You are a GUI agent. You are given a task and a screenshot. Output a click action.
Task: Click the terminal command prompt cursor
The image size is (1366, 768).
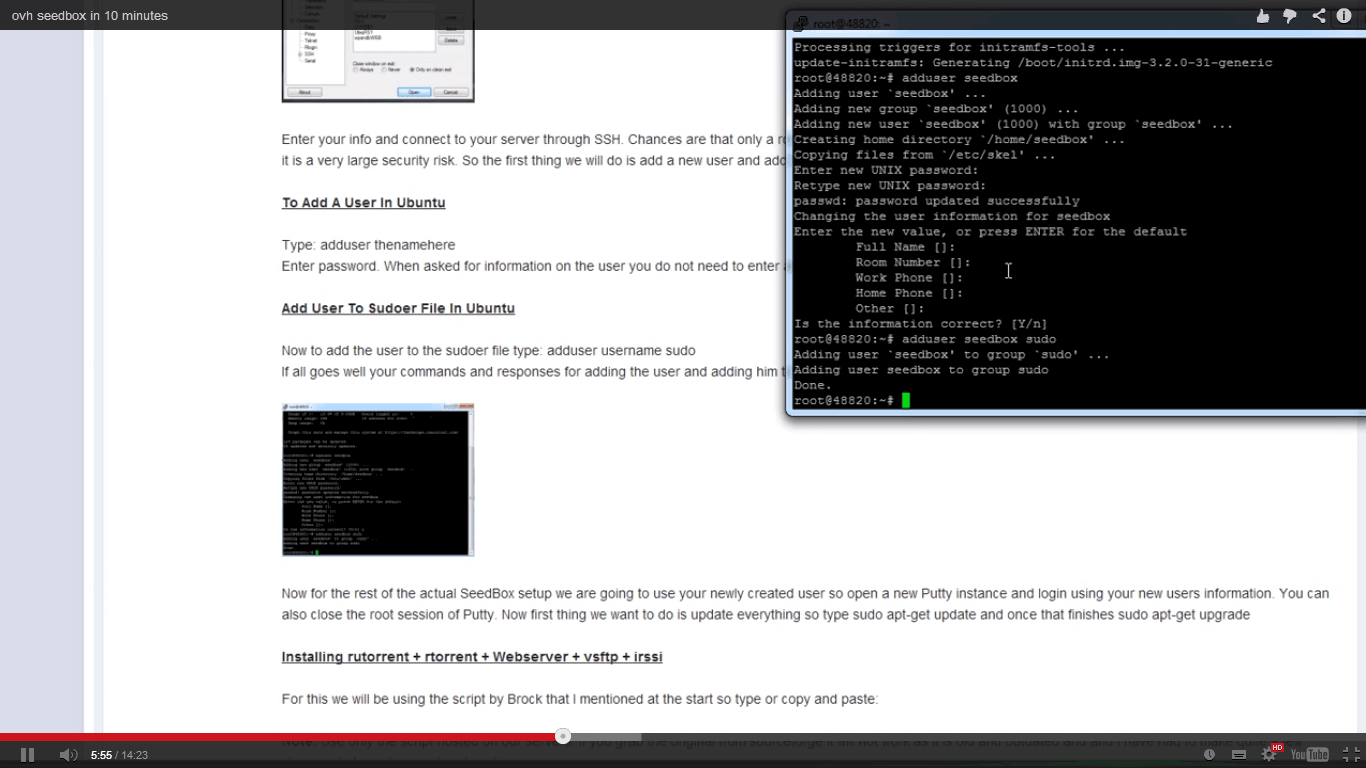click(x=906, y=401)
